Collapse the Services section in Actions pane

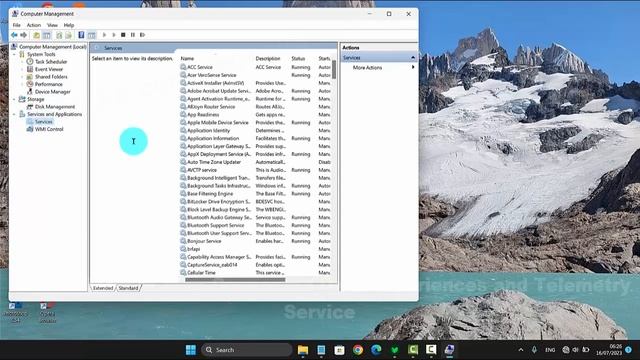tap(413, 58)
